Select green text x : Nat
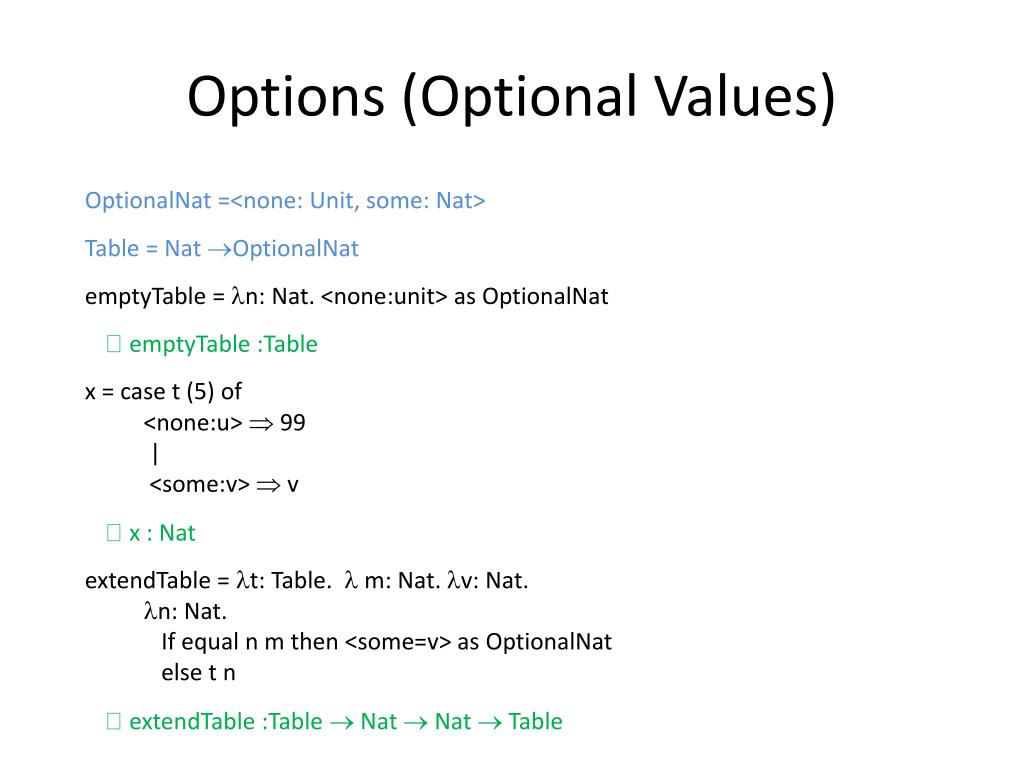 click(163, 533)
